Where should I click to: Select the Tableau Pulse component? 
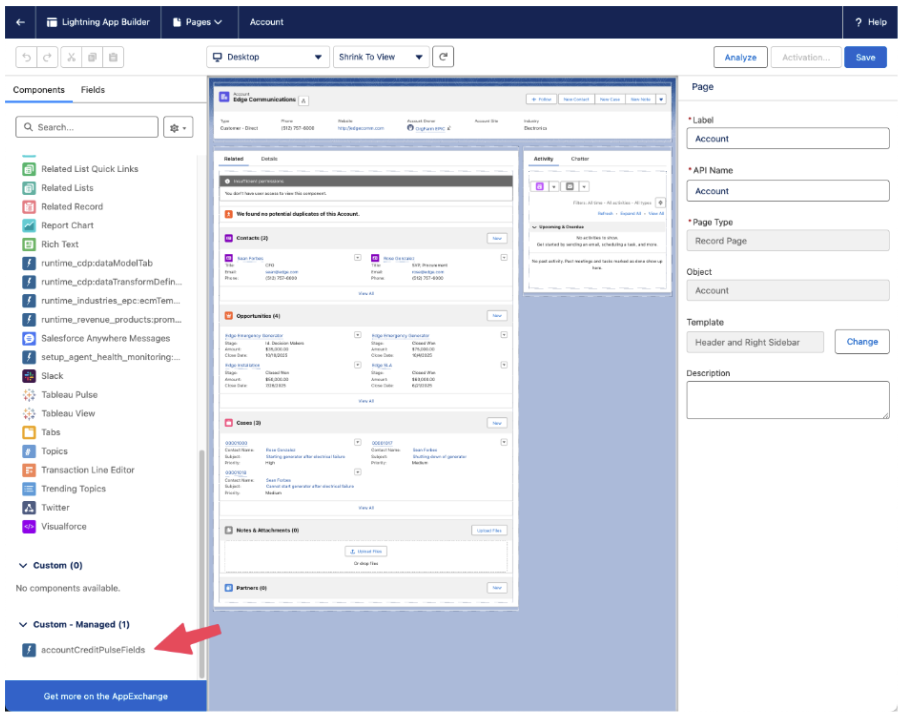click(x=60, y=395)
